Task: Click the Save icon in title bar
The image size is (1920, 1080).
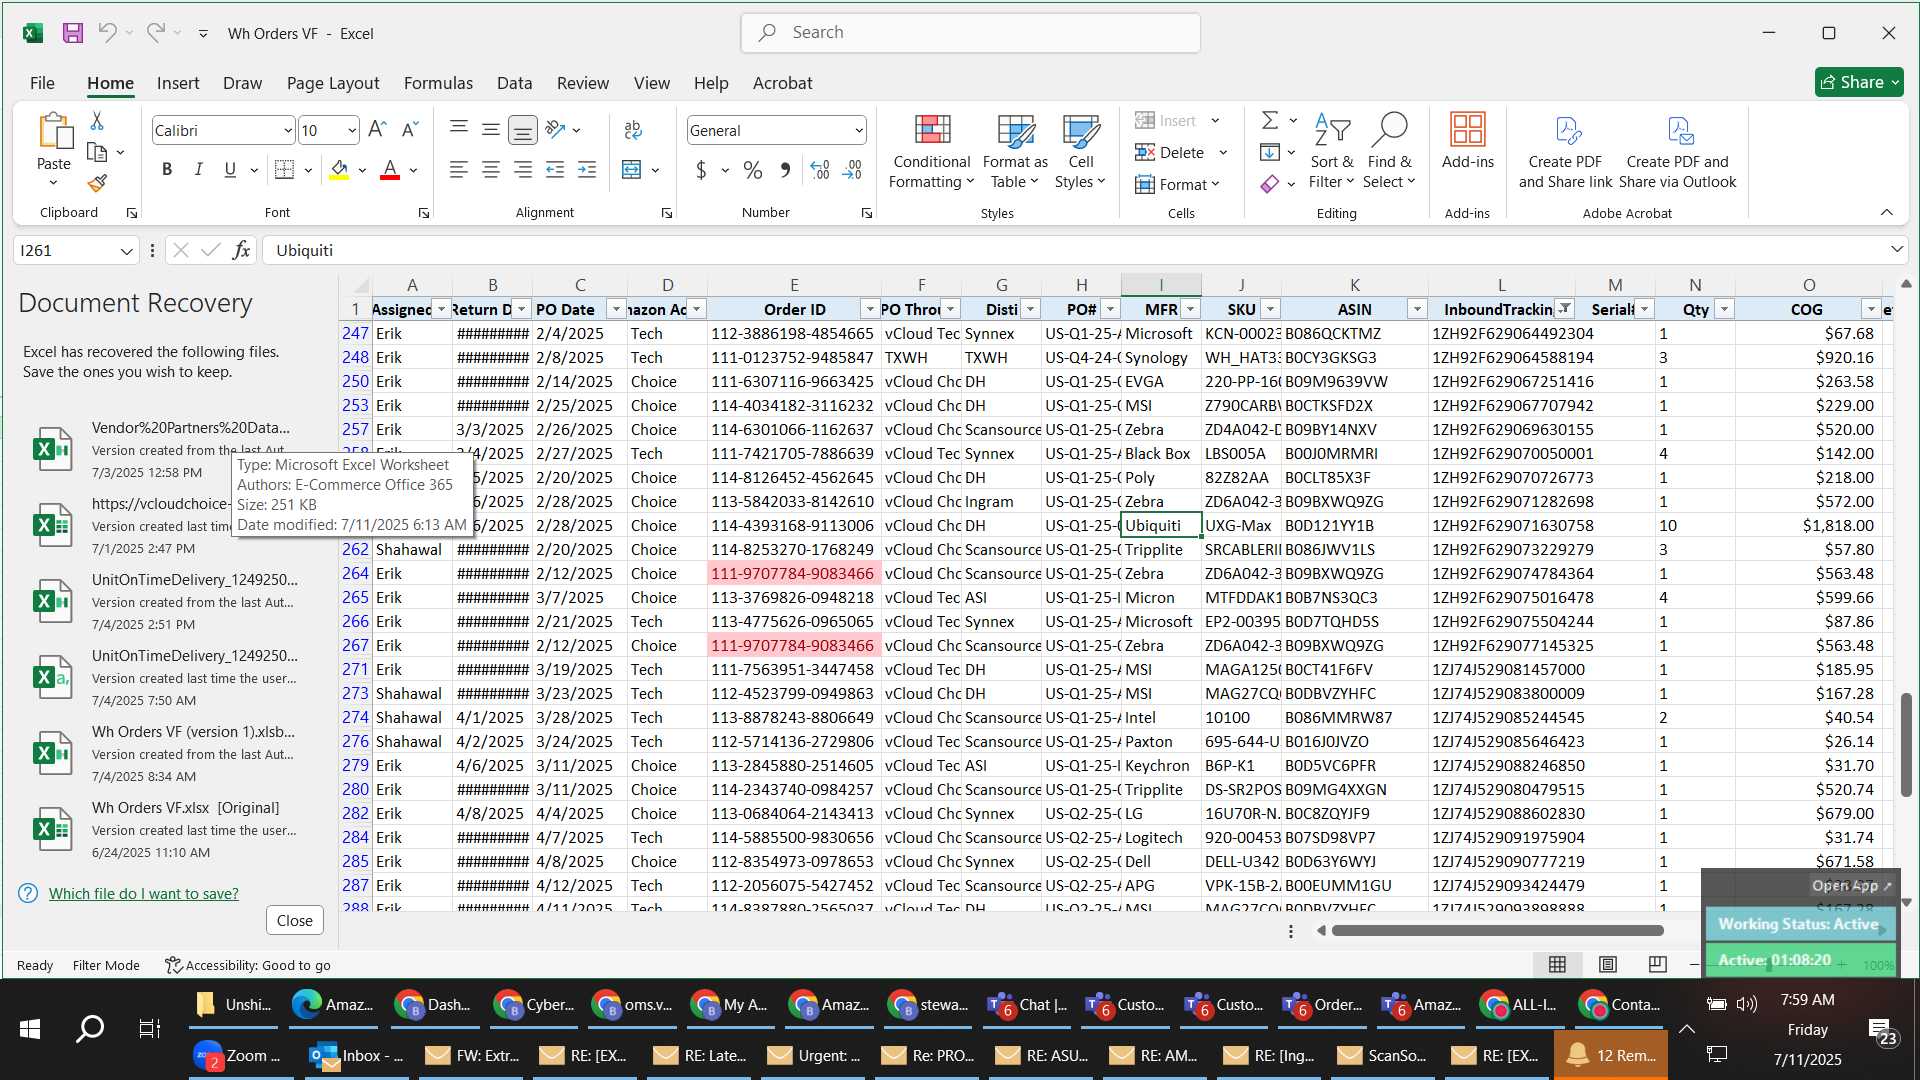Action: pos(72,33)
